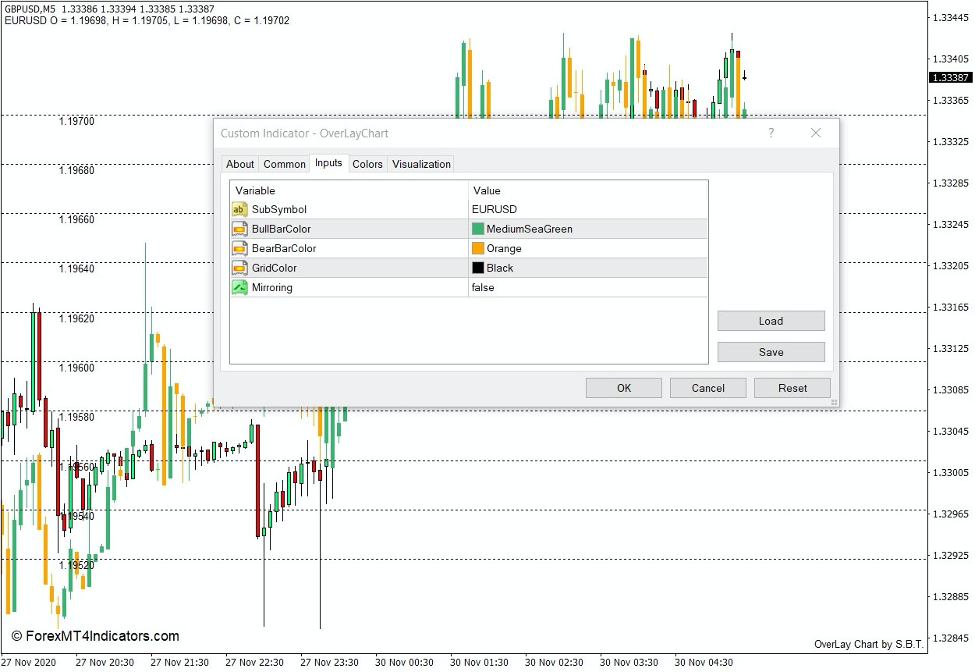Click the SubSymbol "ab" text icon
The width and height of the screenshot is (977, 672).
(x=237, y=210)
